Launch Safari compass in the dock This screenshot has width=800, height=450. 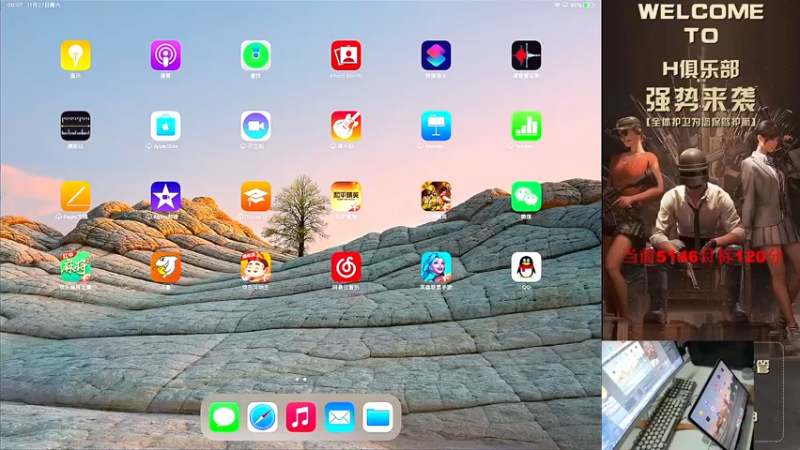tap(262, 417)
